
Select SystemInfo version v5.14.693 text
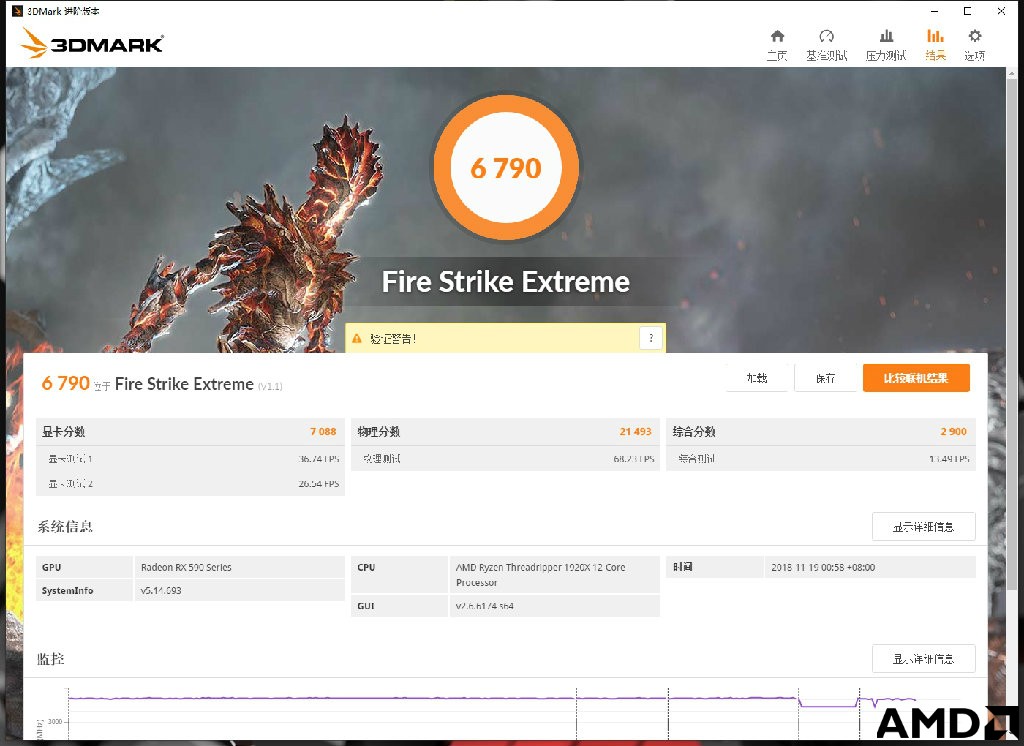161,591
